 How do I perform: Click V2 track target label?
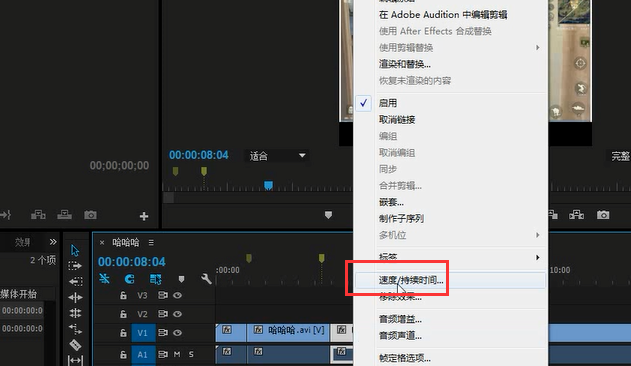click(x=142, y=314)
